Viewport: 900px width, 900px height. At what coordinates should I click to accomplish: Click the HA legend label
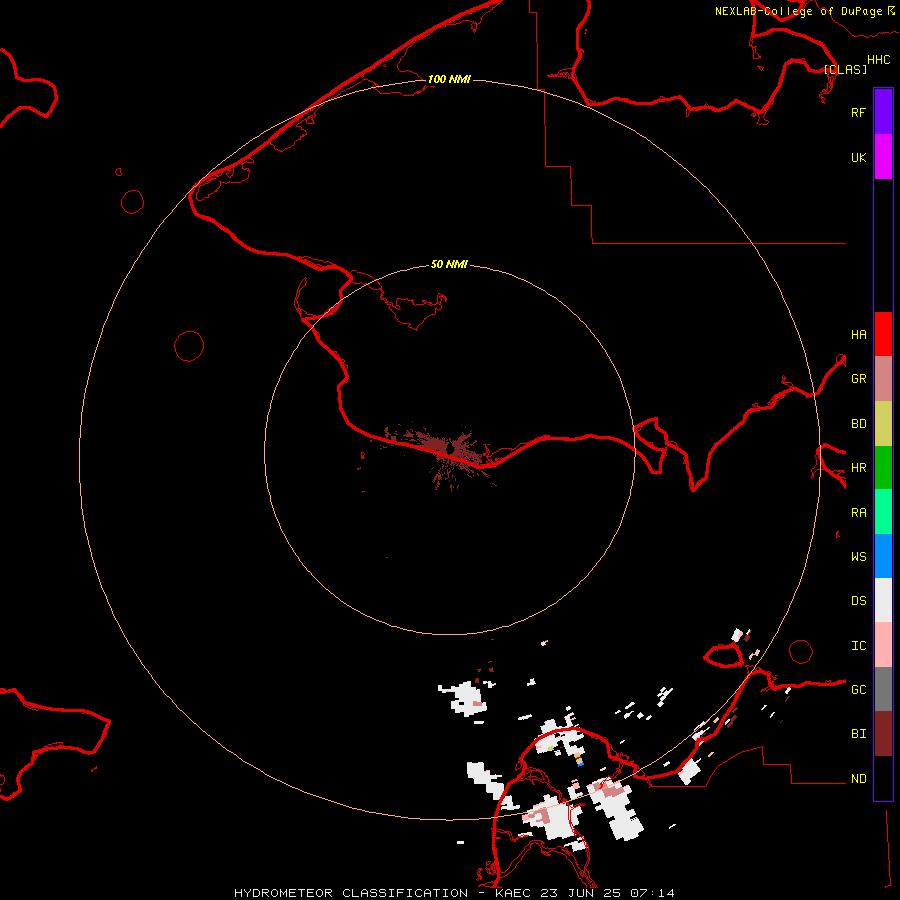858,335
